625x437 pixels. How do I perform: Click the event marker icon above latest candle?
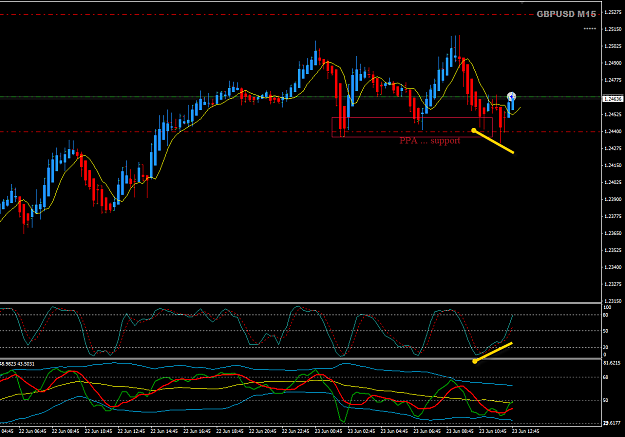511,96
